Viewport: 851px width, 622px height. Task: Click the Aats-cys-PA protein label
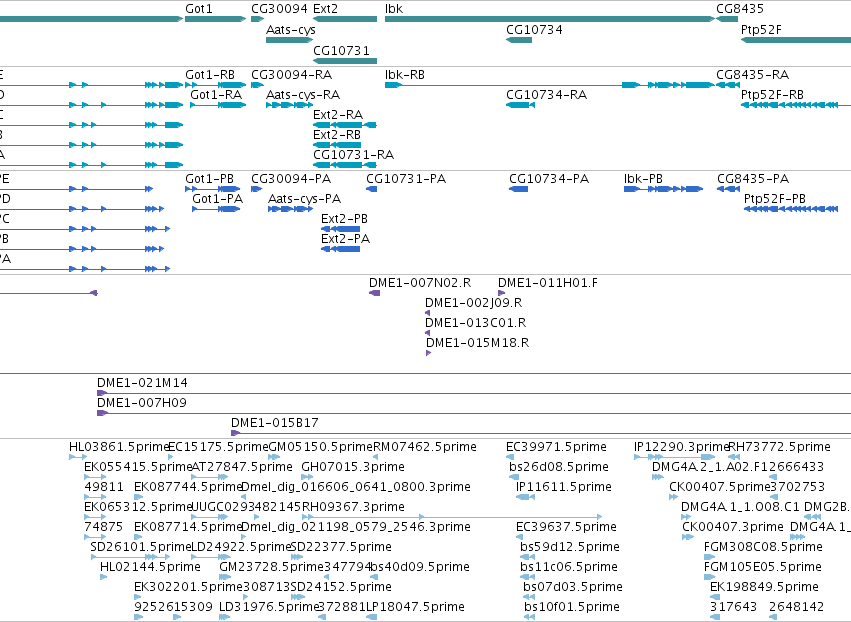pyautogui.click(x=304, y=199)
